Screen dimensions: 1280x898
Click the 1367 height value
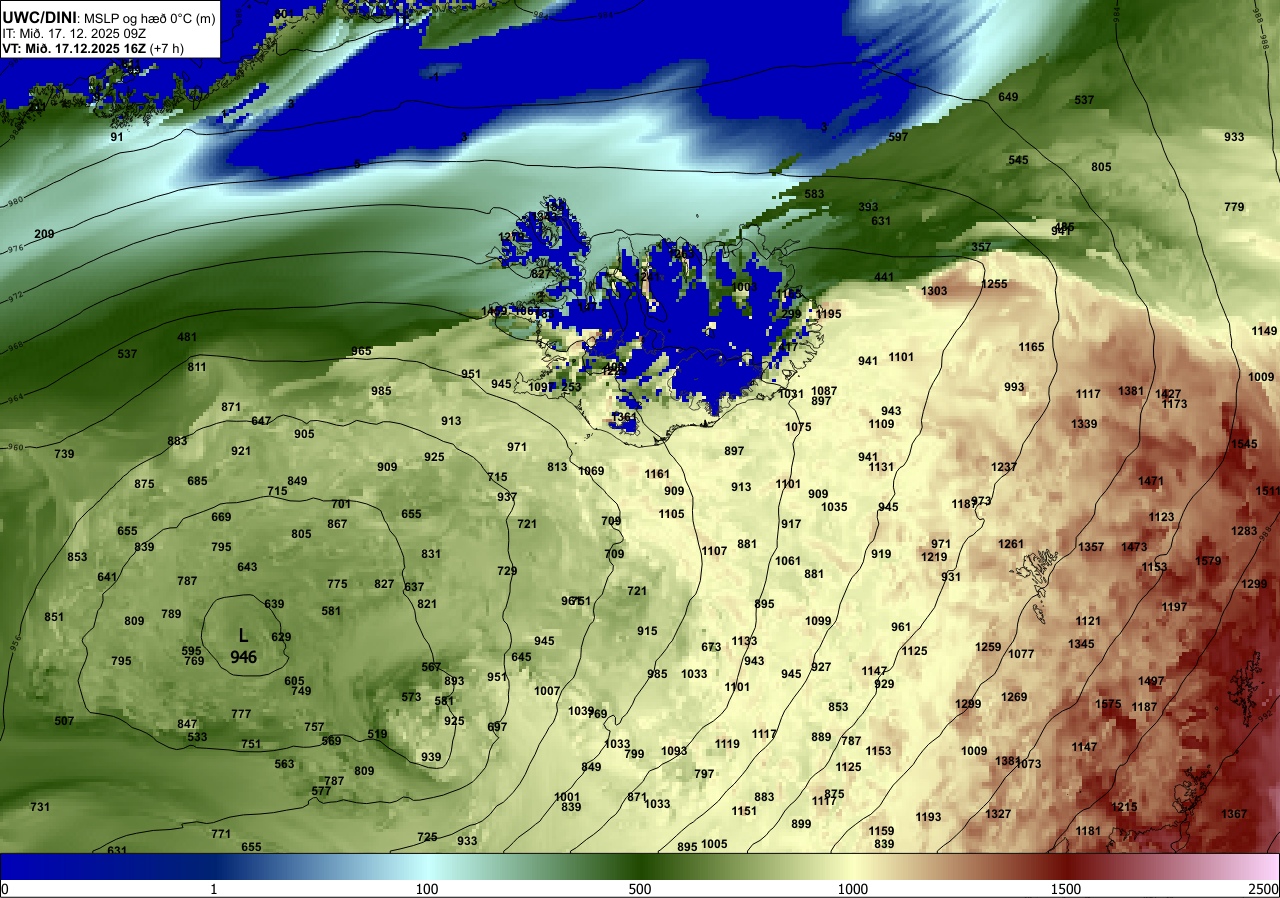(x=1234, y=814)
